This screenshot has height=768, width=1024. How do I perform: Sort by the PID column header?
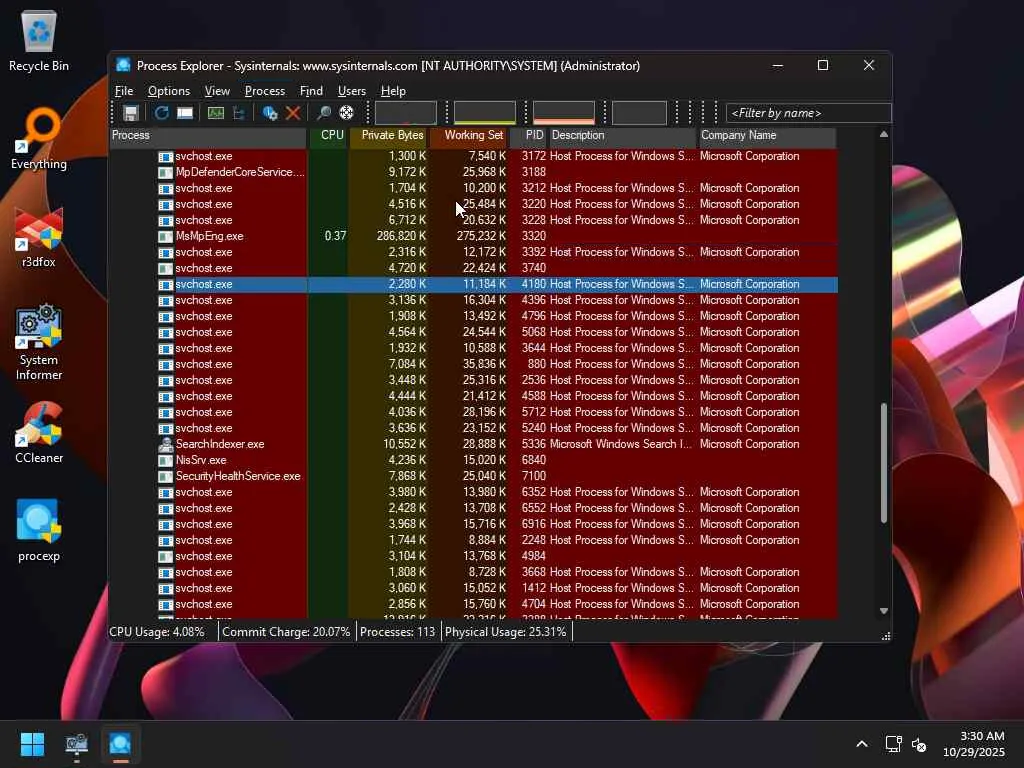tap(528, 136)
